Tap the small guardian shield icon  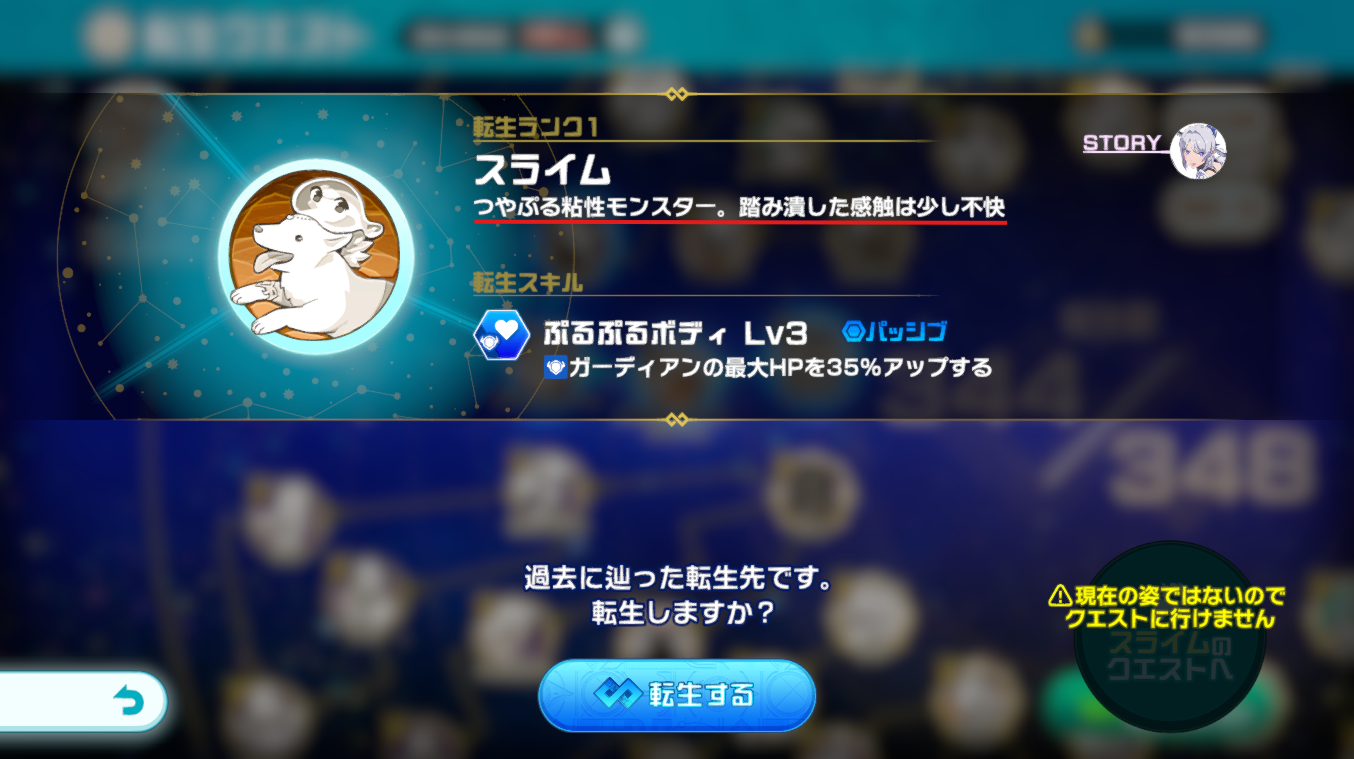pyautogui.click(x=555, y=368)
